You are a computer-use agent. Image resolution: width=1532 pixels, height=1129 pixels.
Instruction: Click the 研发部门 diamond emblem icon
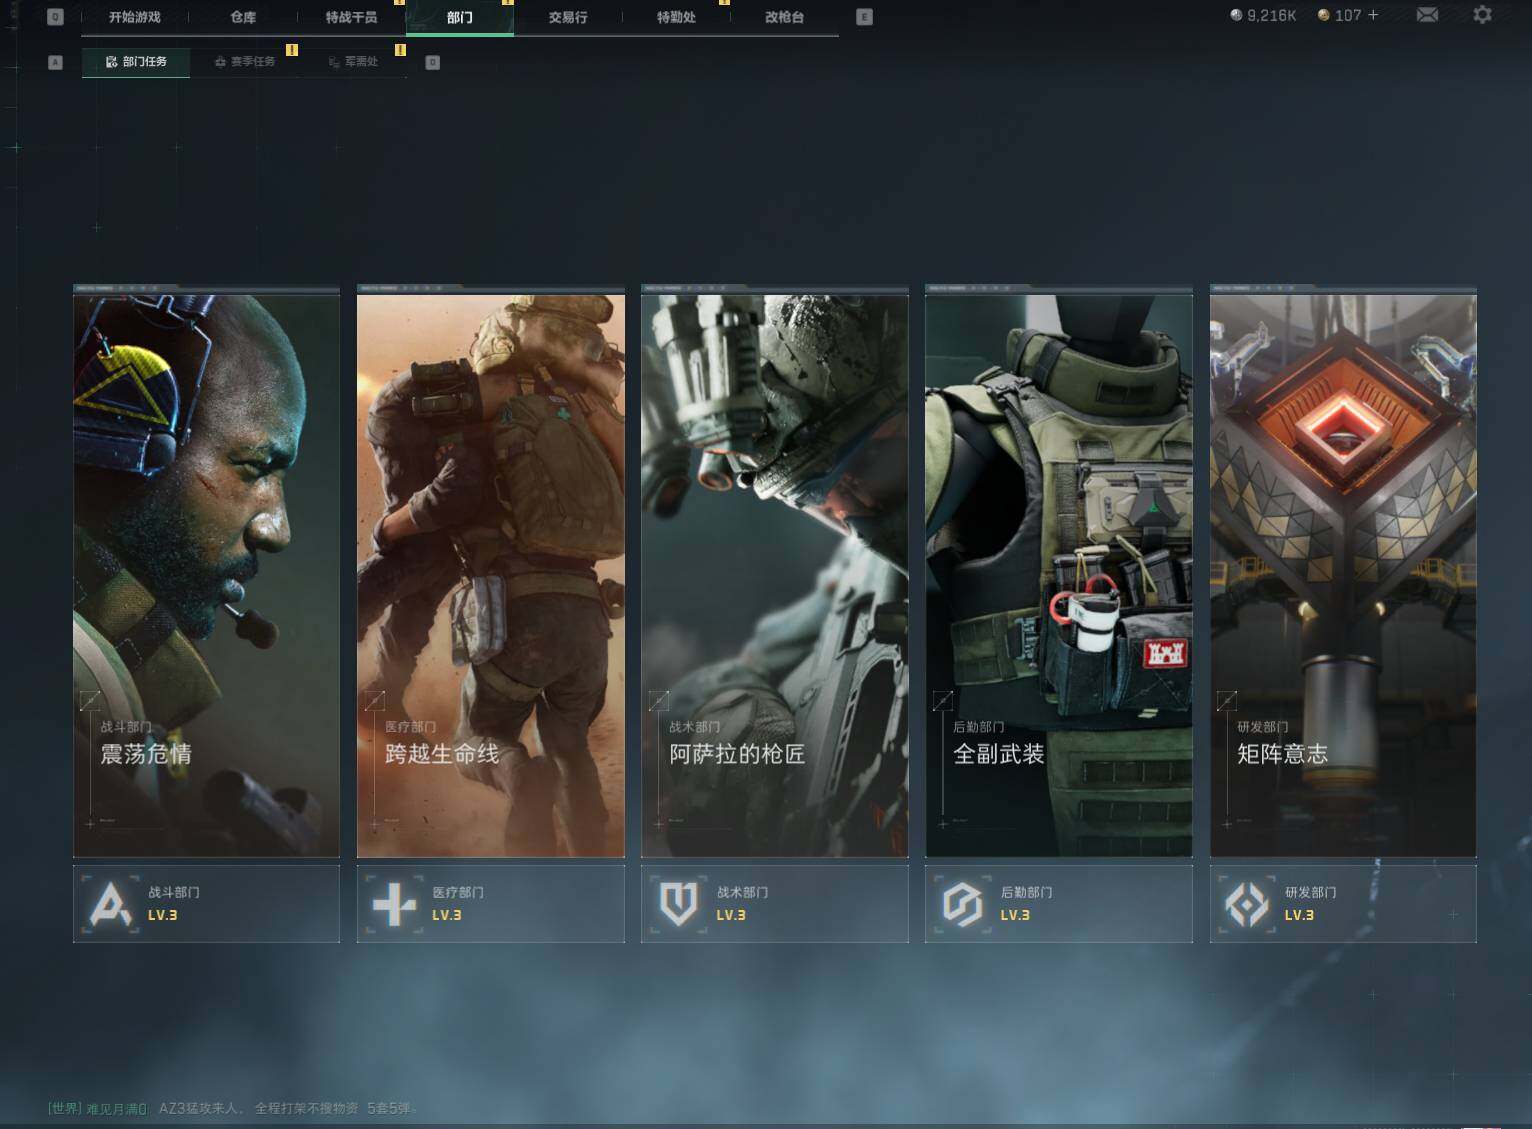1246,903
